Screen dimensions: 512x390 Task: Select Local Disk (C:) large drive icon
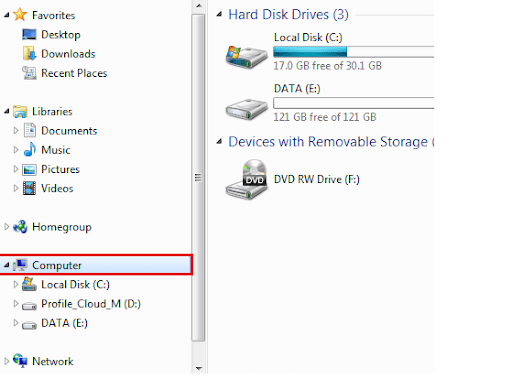tap(246, 57)
